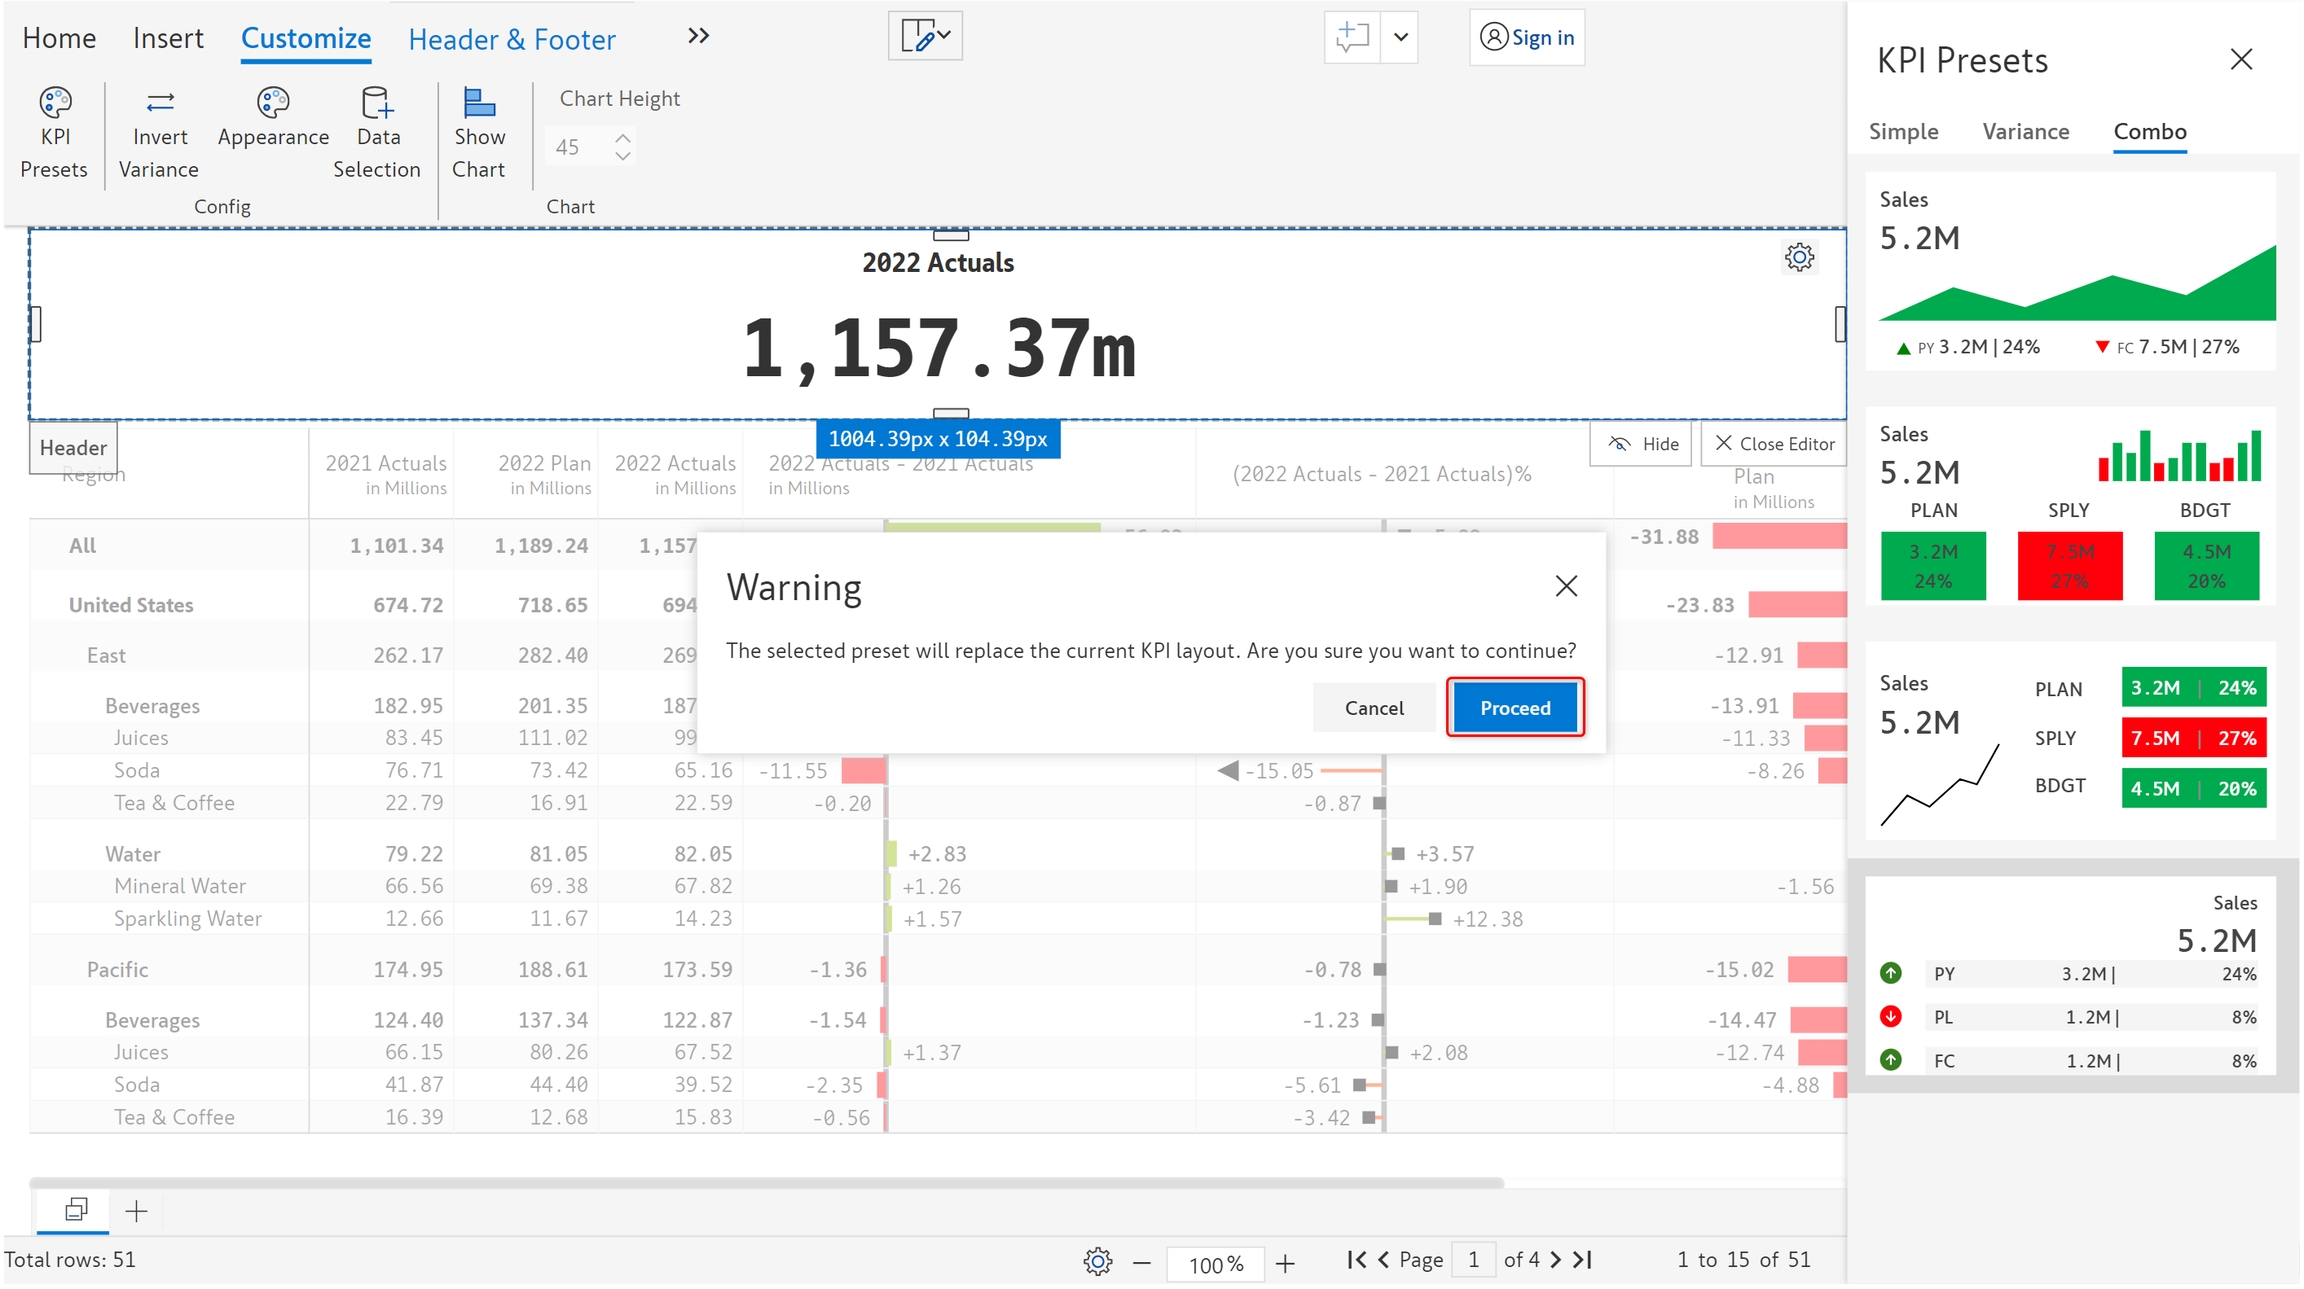
Task: Switch to the Variance presets tab
Action: pos(2025,132)
